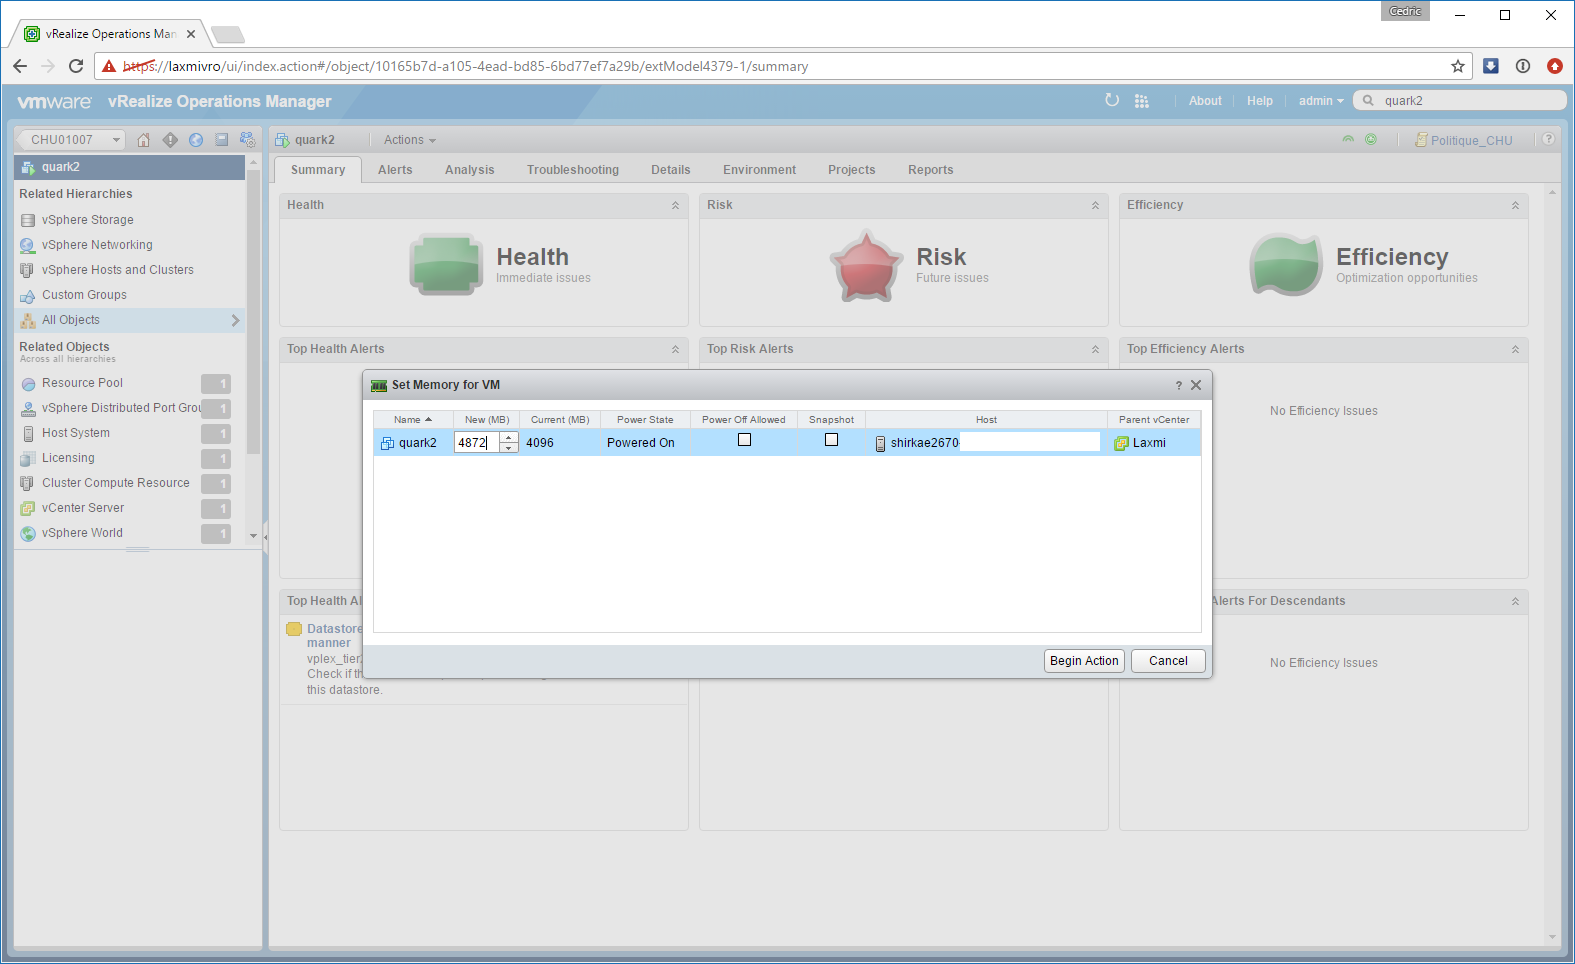Switch to the Projects tab
Screen dimensions: 1575x964
[x=852, y=170]
